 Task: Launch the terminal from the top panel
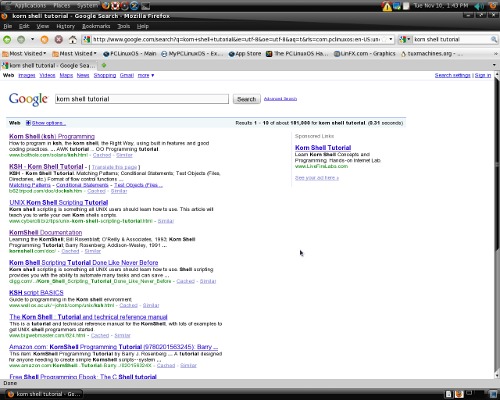click(146, 6)
